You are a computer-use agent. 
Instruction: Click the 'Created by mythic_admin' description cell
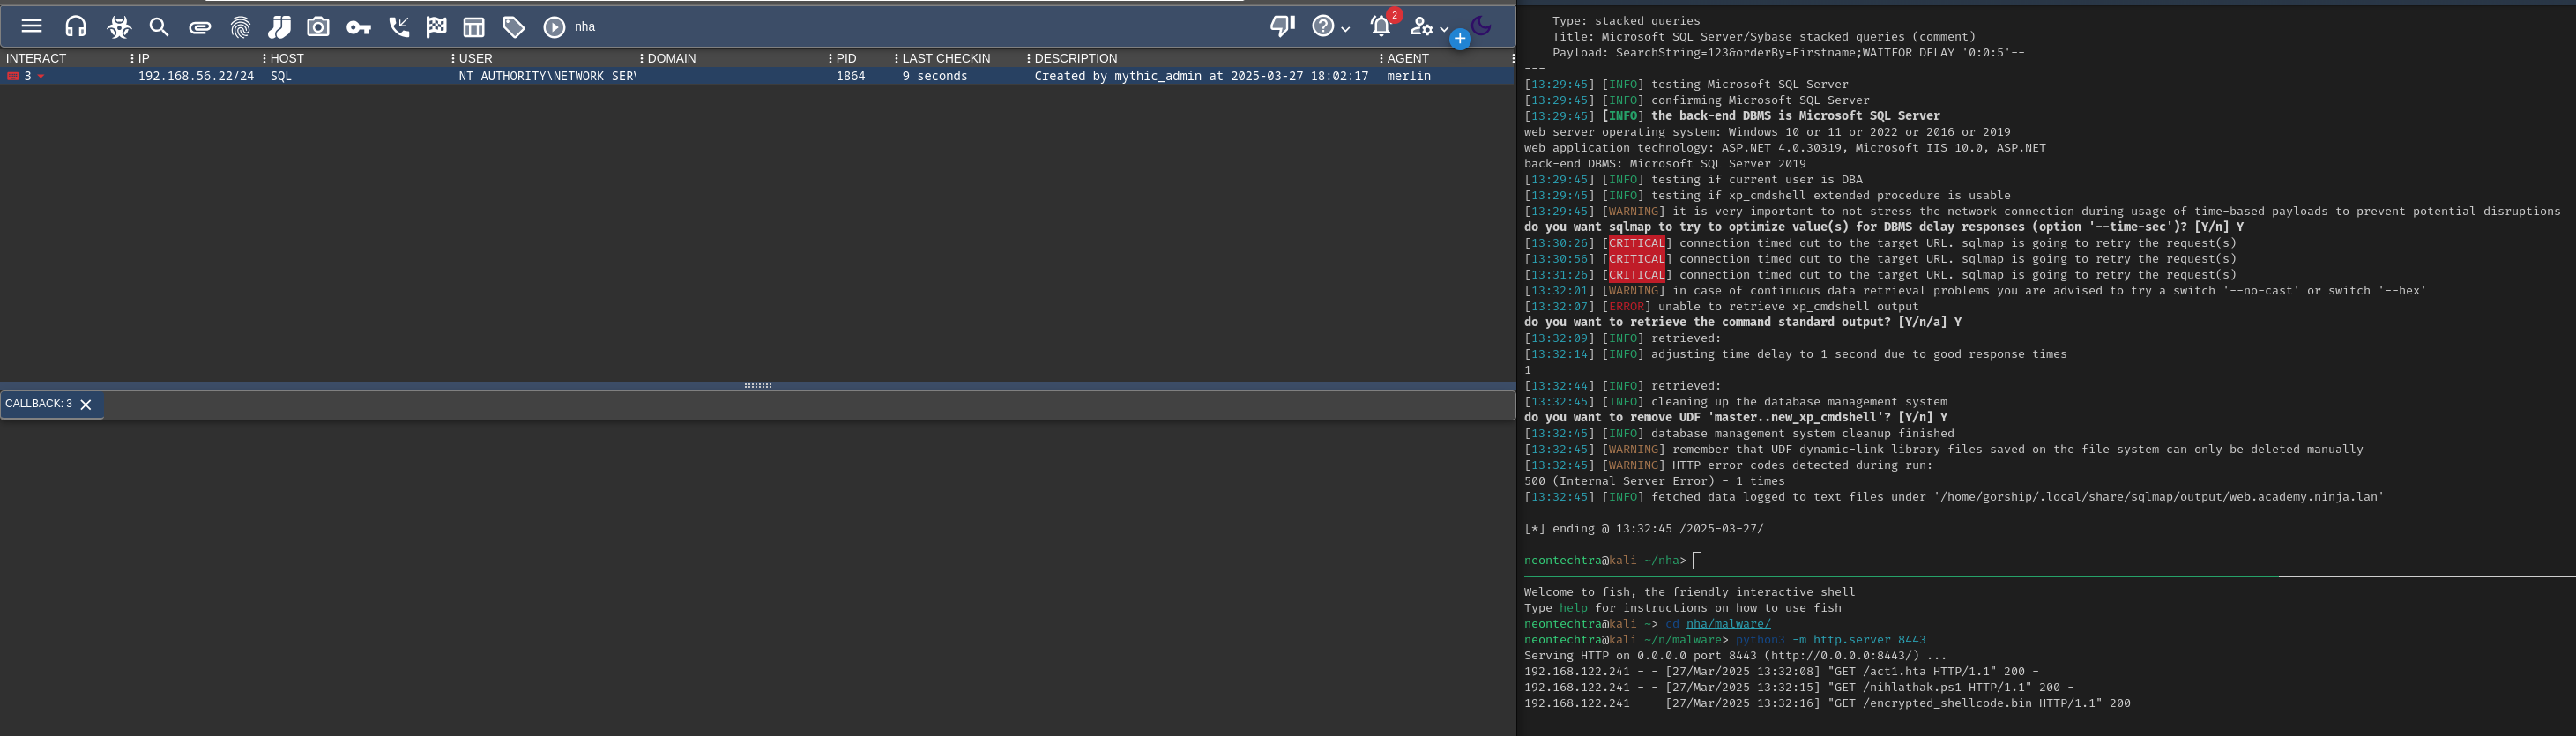[1201, 76]
